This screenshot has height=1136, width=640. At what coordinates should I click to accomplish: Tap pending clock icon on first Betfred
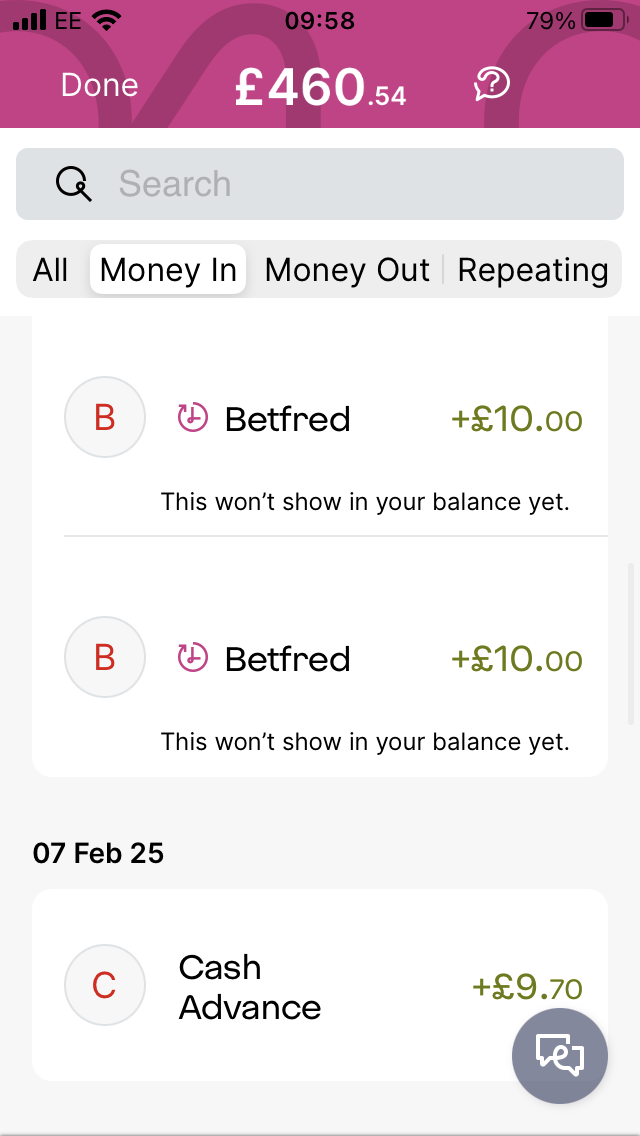click(193, 417)
